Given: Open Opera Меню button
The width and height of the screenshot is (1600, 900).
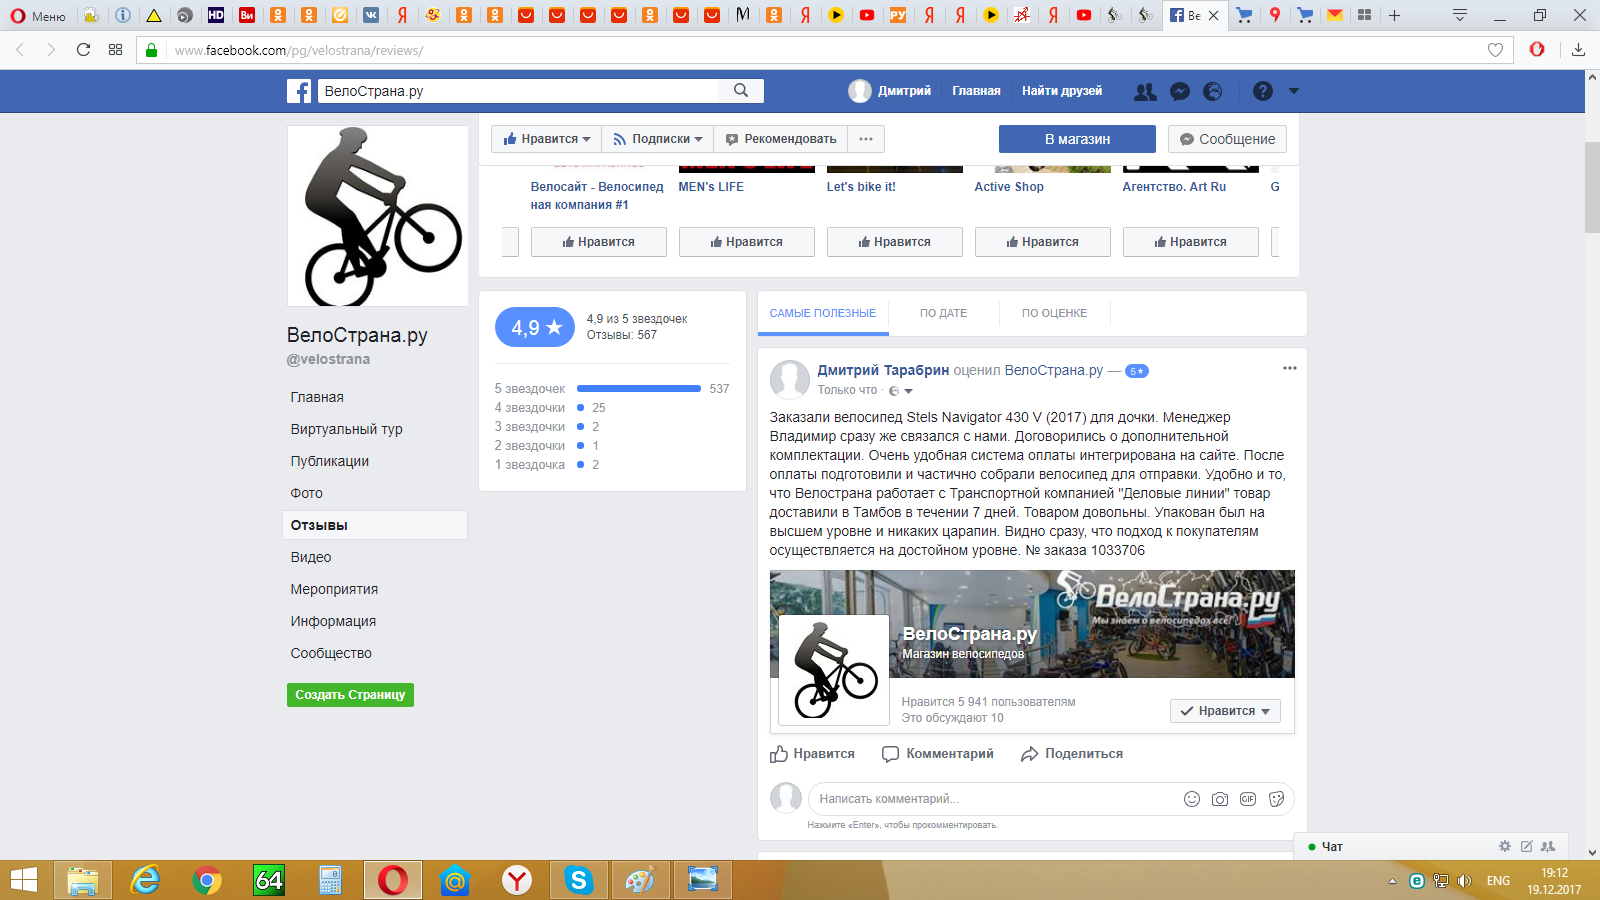Looking at the screenshot, I should [38, 15].
